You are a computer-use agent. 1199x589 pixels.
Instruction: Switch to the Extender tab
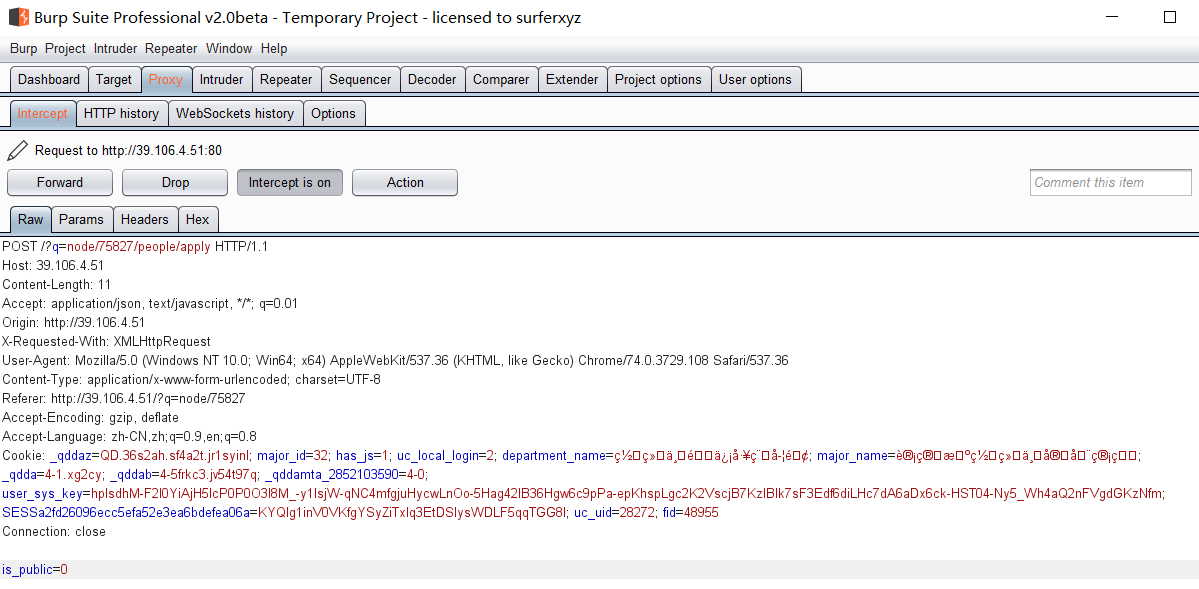point(572,80)
